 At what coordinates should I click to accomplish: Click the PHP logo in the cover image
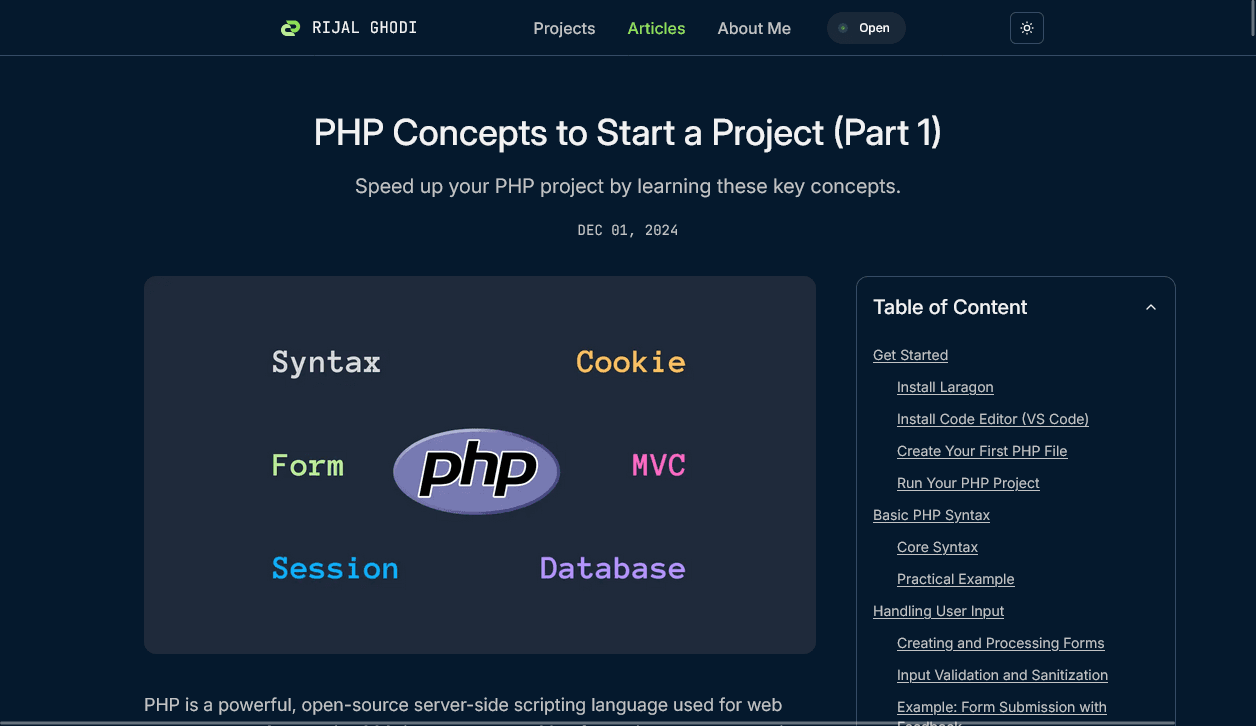tap(477, 470)
